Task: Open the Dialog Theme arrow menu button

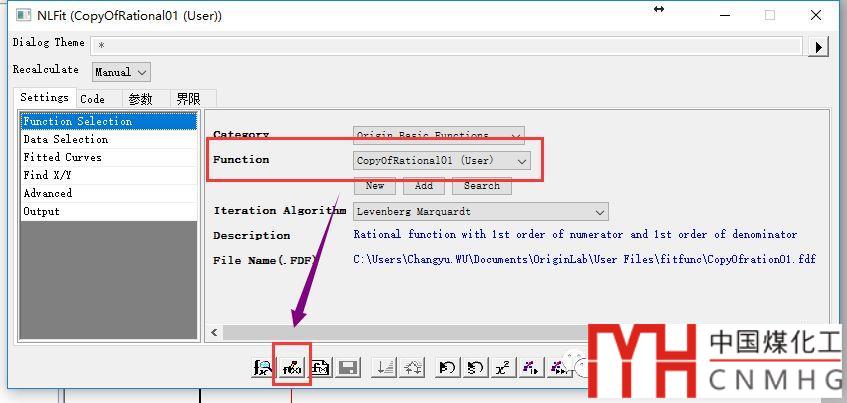Action: 818,47
